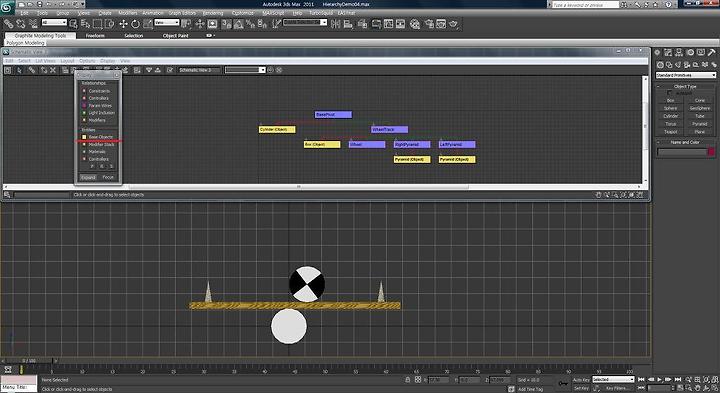Click the Pyramid primitive button

700,124
